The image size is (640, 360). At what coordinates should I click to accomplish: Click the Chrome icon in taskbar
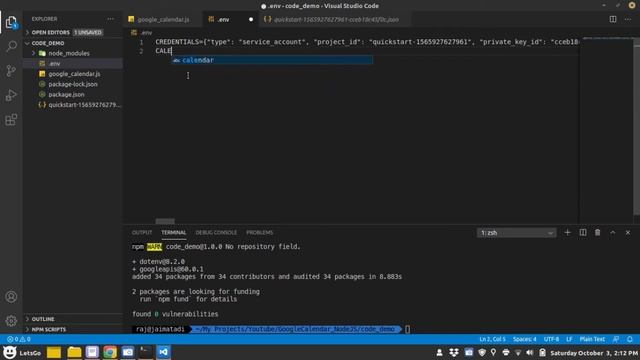(x=110, y=352)
